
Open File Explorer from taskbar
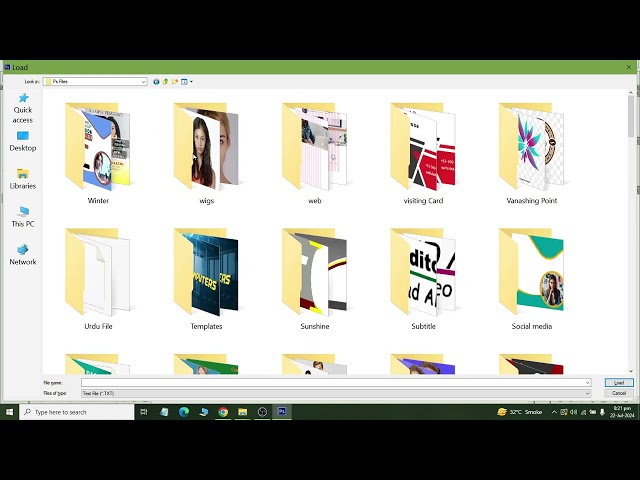(x=242, y=412)
